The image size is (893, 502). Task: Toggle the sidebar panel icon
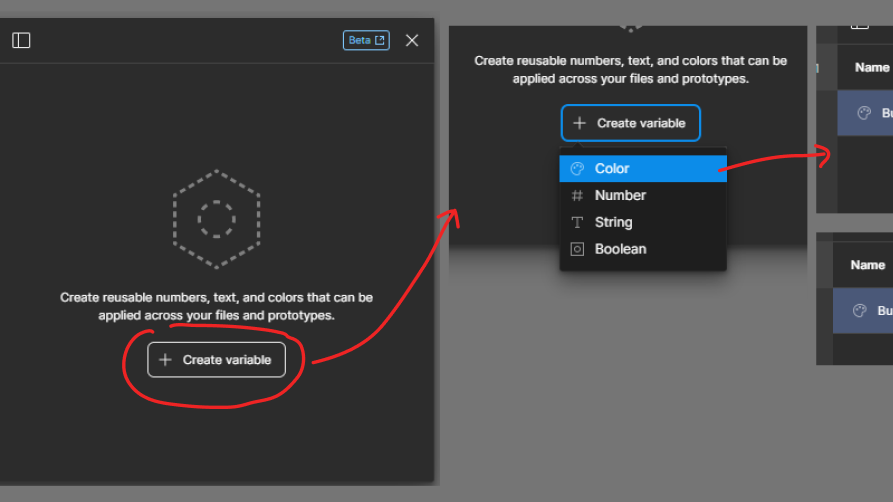click(x=21, y=40)
